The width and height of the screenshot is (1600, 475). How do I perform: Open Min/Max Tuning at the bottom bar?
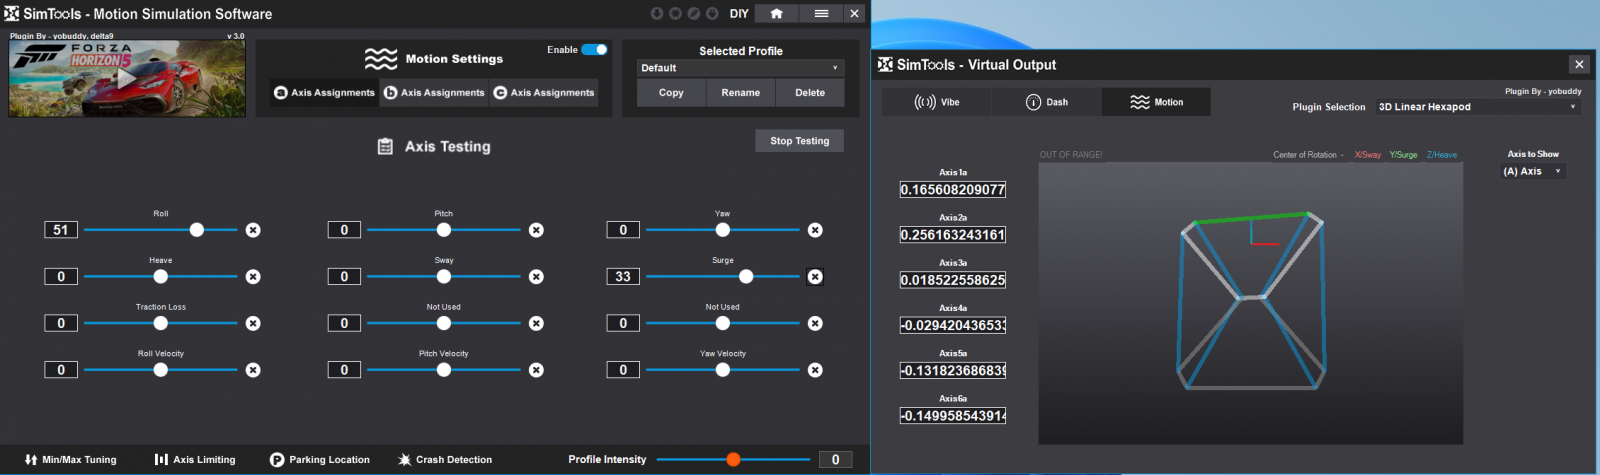point(70,460)
